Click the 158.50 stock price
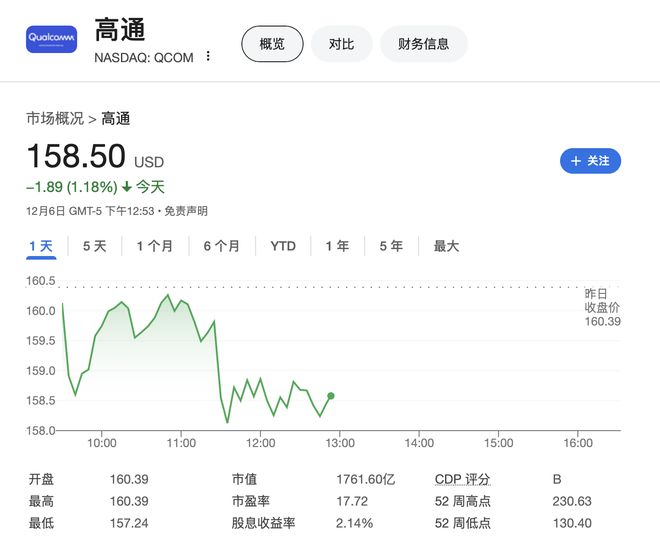The width and height of the screenshot is (660, 544). [76, 157]
